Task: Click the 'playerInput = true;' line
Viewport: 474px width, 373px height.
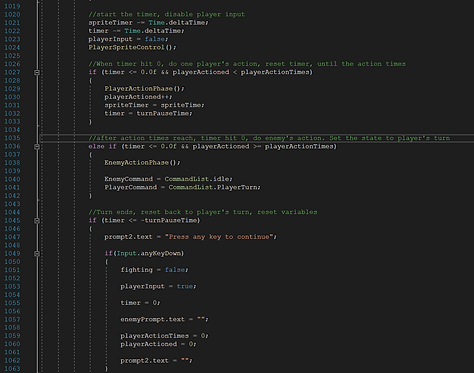Action: pyautogui.click(x=158, y=286)
